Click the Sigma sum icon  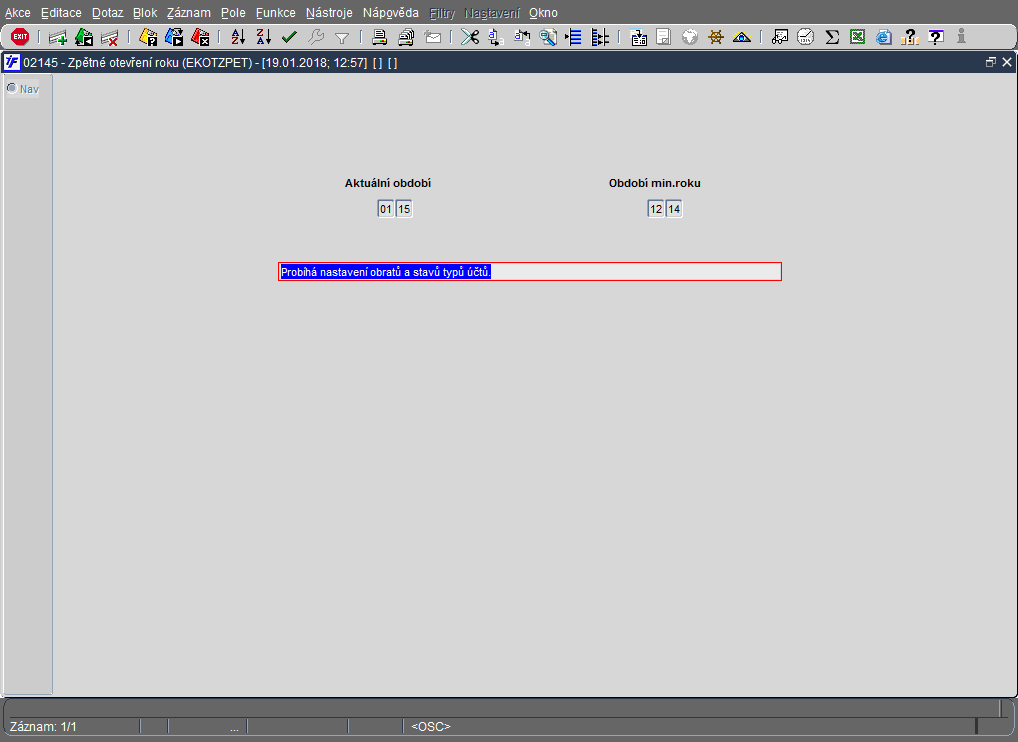click(832, 37)
